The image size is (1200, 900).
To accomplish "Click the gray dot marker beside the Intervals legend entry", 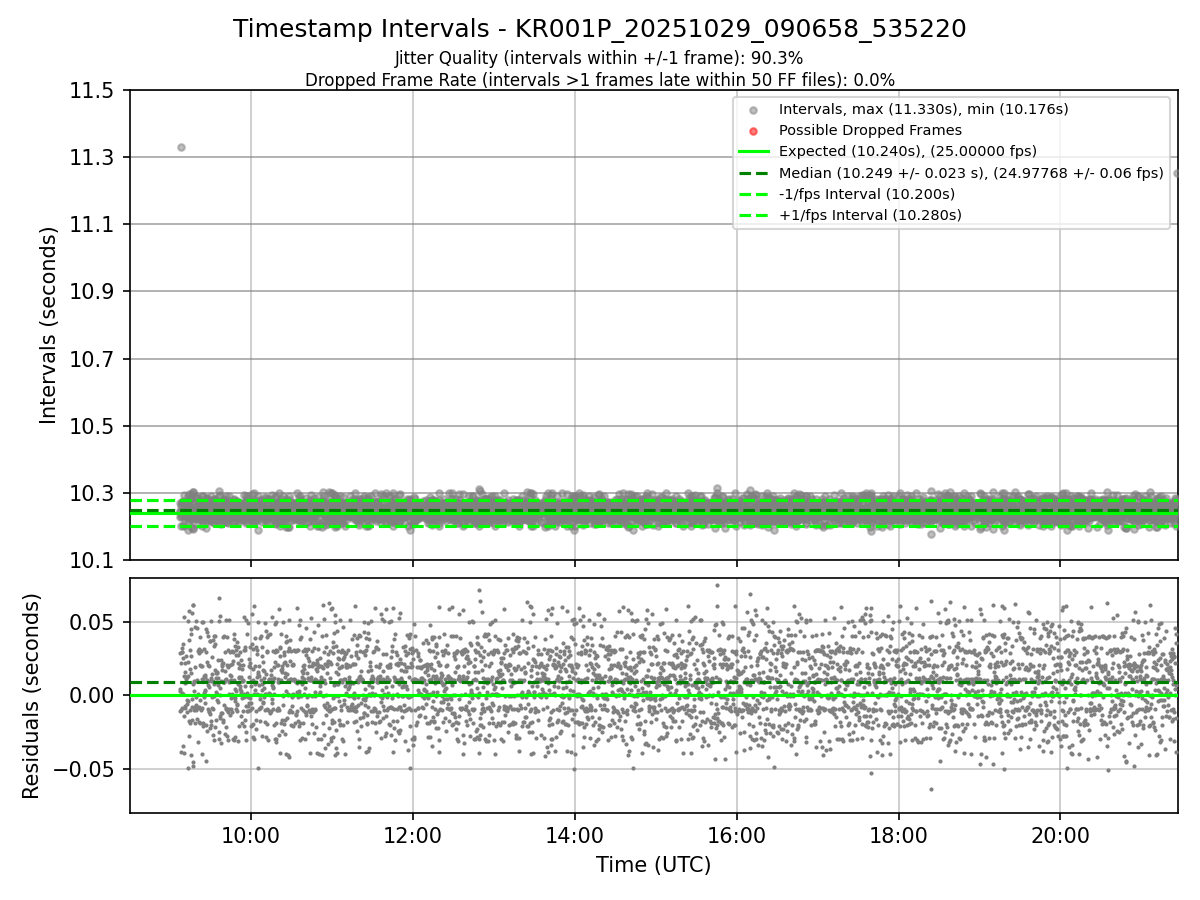I will (x=754, y=110).
